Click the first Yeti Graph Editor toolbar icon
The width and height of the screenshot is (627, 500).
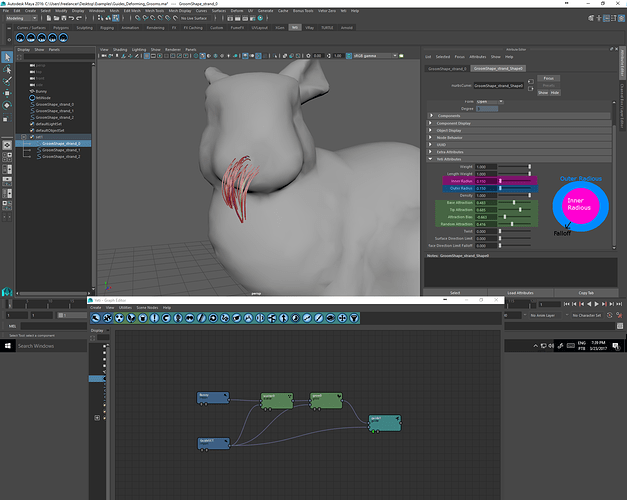(x=96, y=318)
